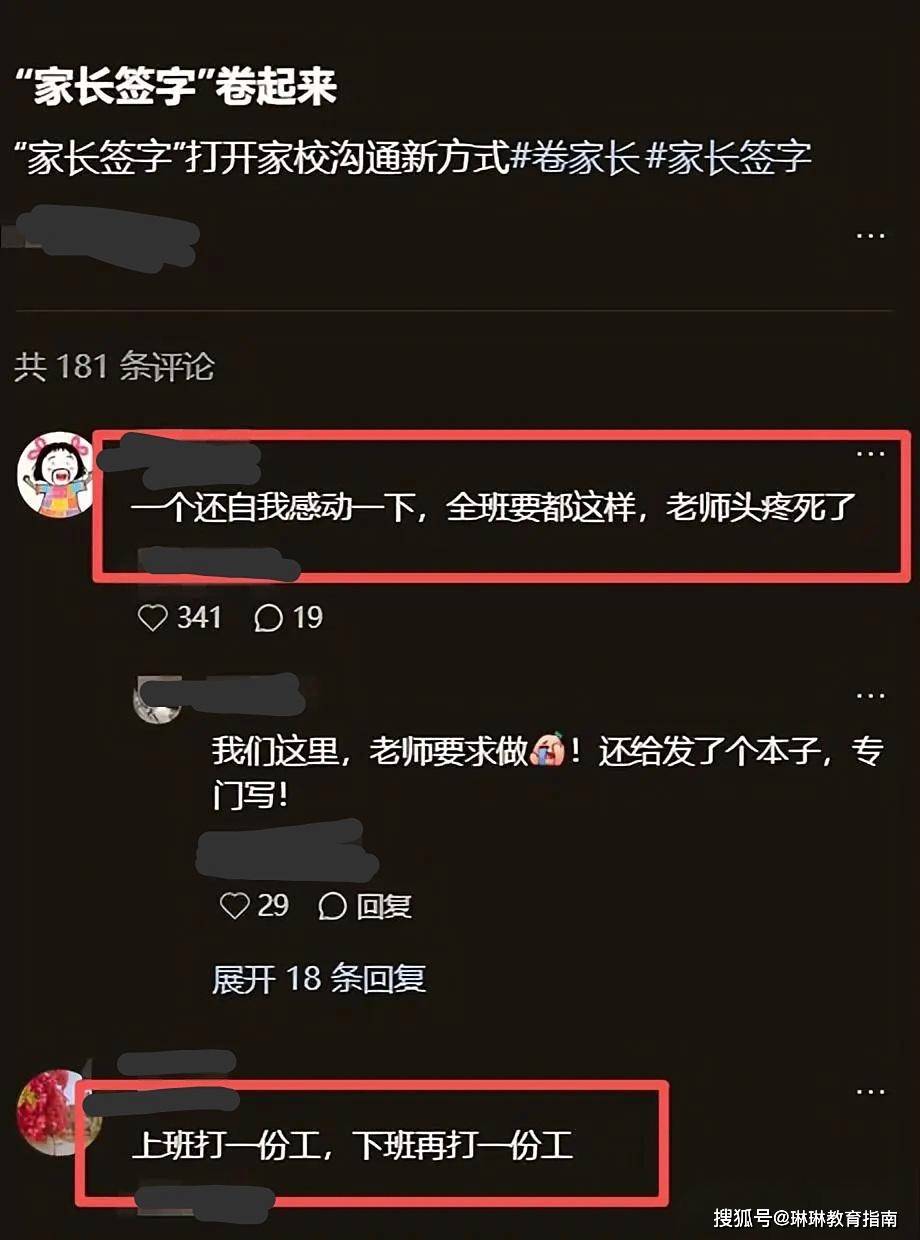Expand 展开 18 条回复
Viewport: 920px width, 1240px height.
tap(319, 978)
